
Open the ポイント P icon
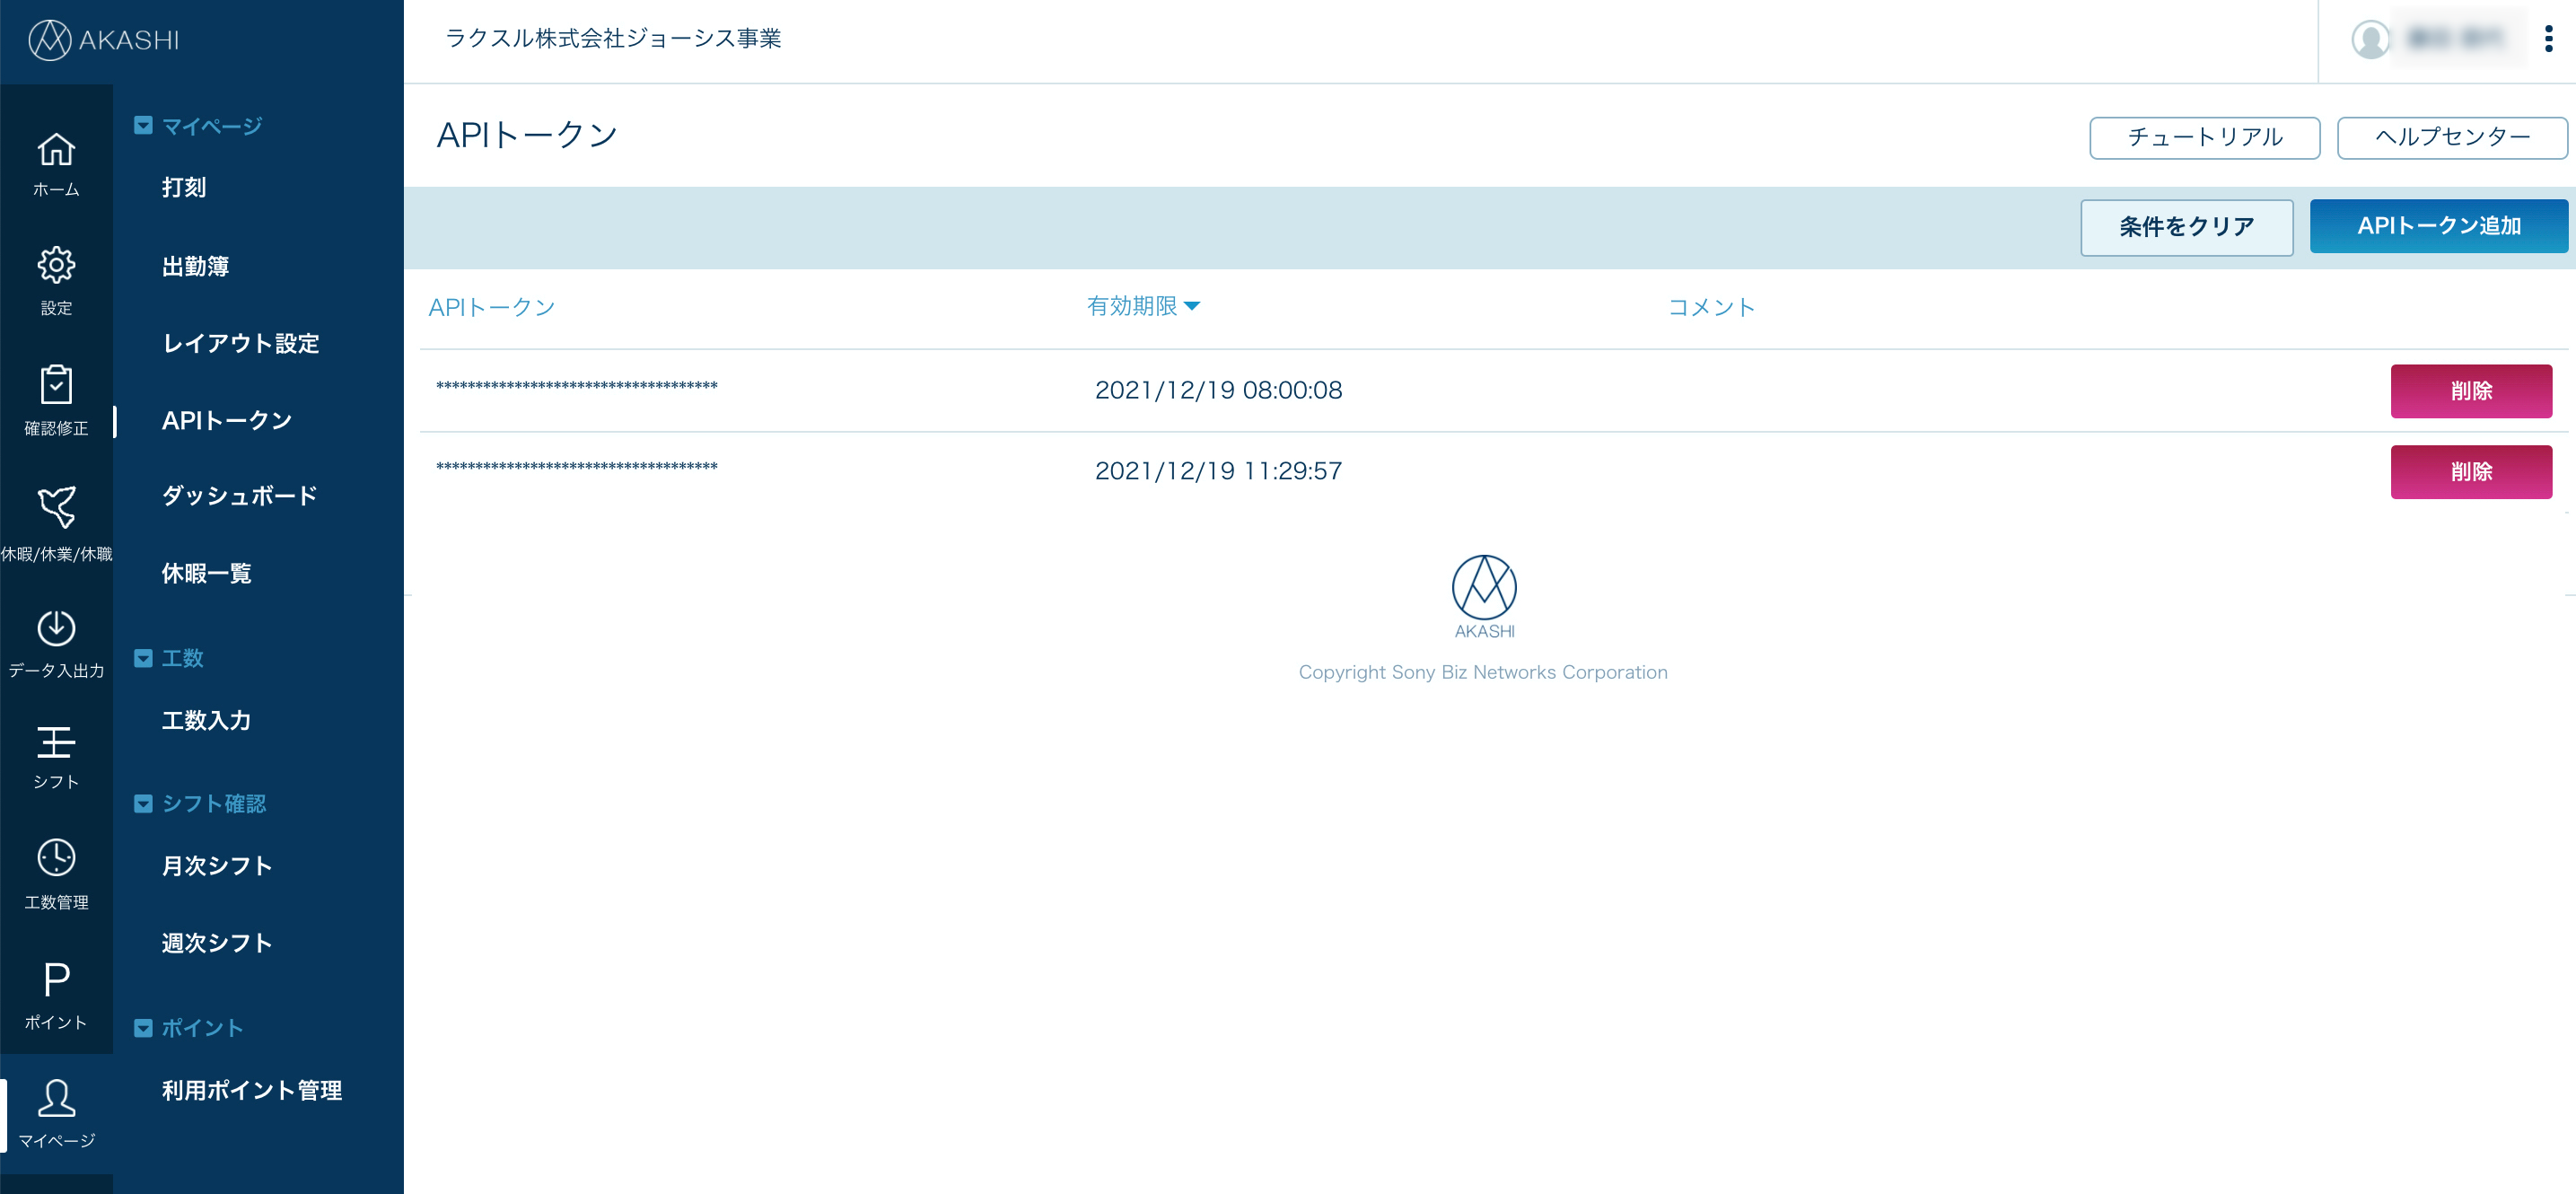coord(56,979)
